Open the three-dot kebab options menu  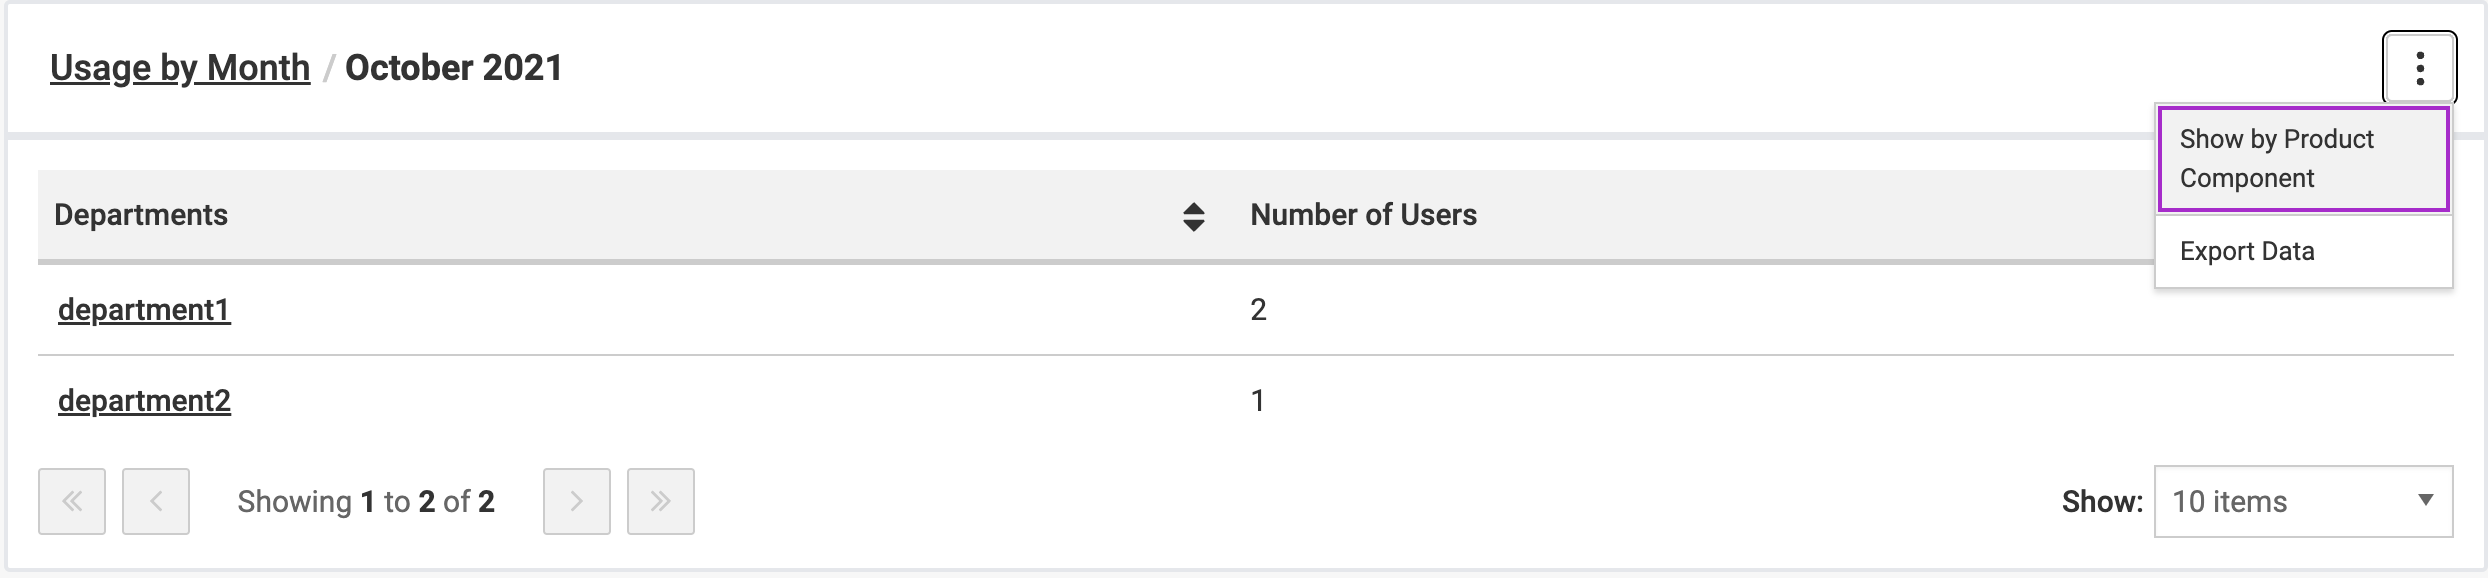2419,68
